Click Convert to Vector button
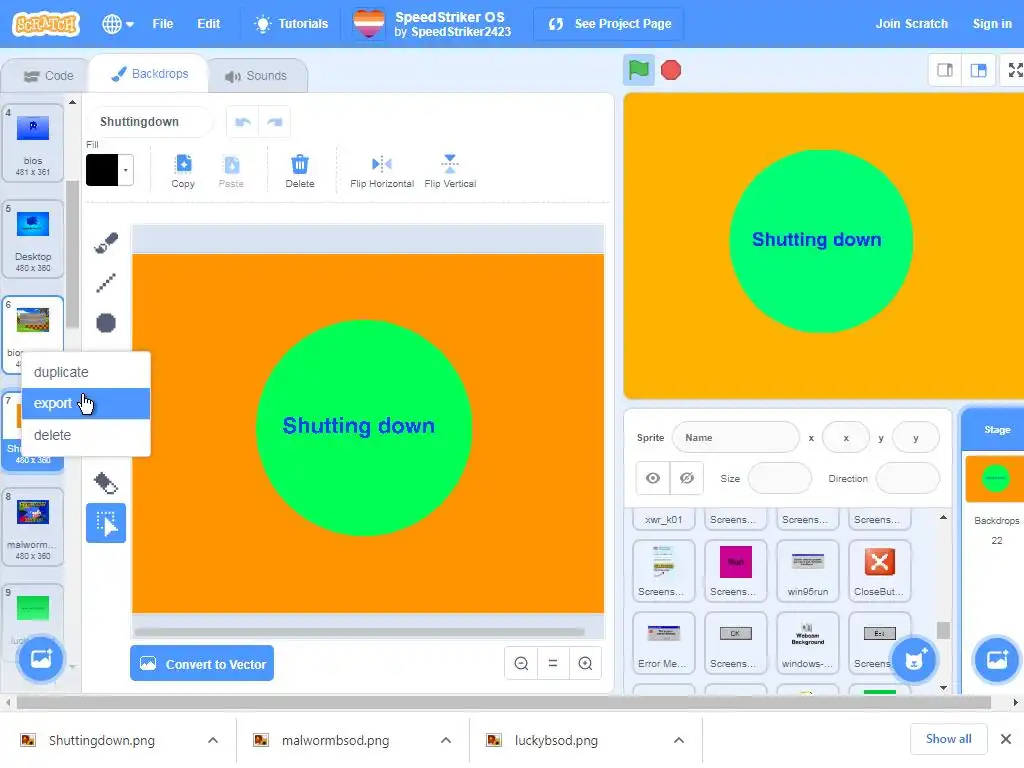This screenshot has width=1024, height=768. [202, 664]
